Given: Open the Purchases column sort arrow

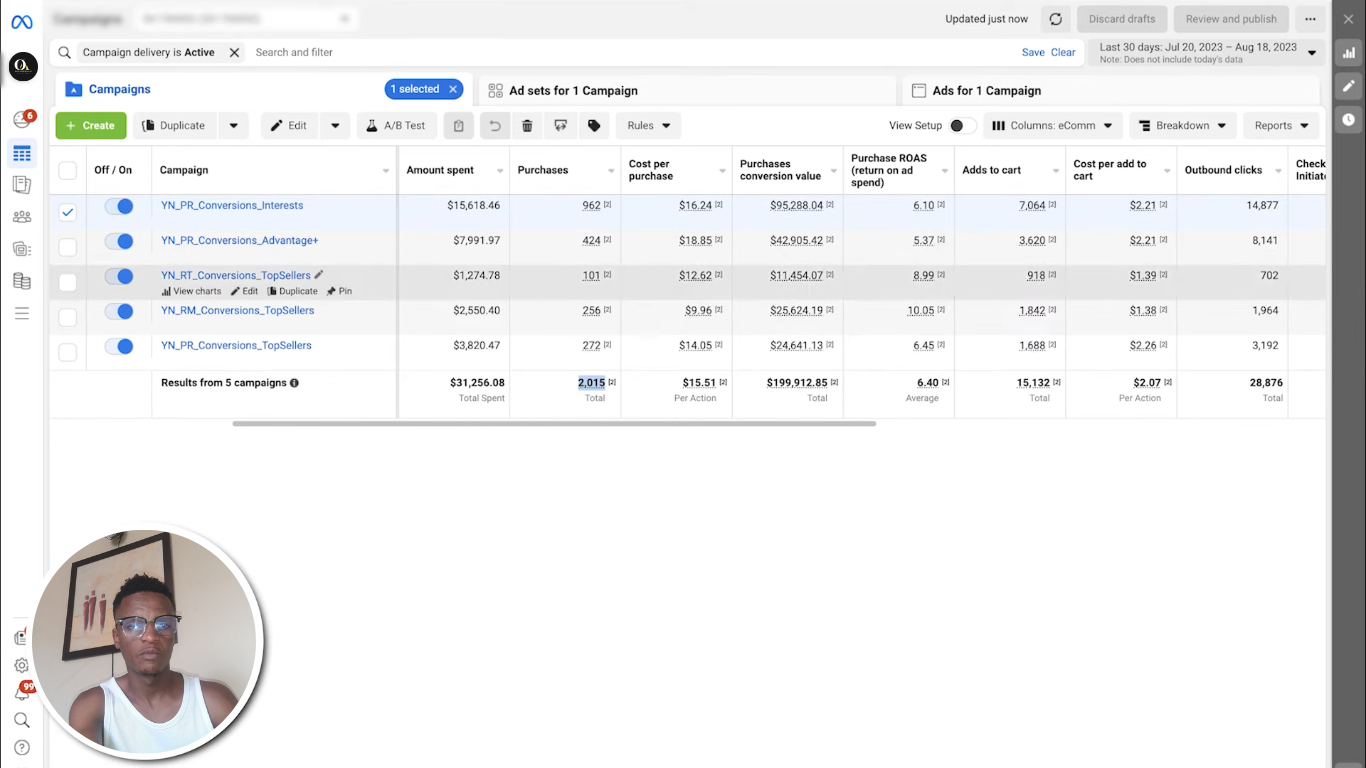Looking at the screenshot, I should [611, 171].
